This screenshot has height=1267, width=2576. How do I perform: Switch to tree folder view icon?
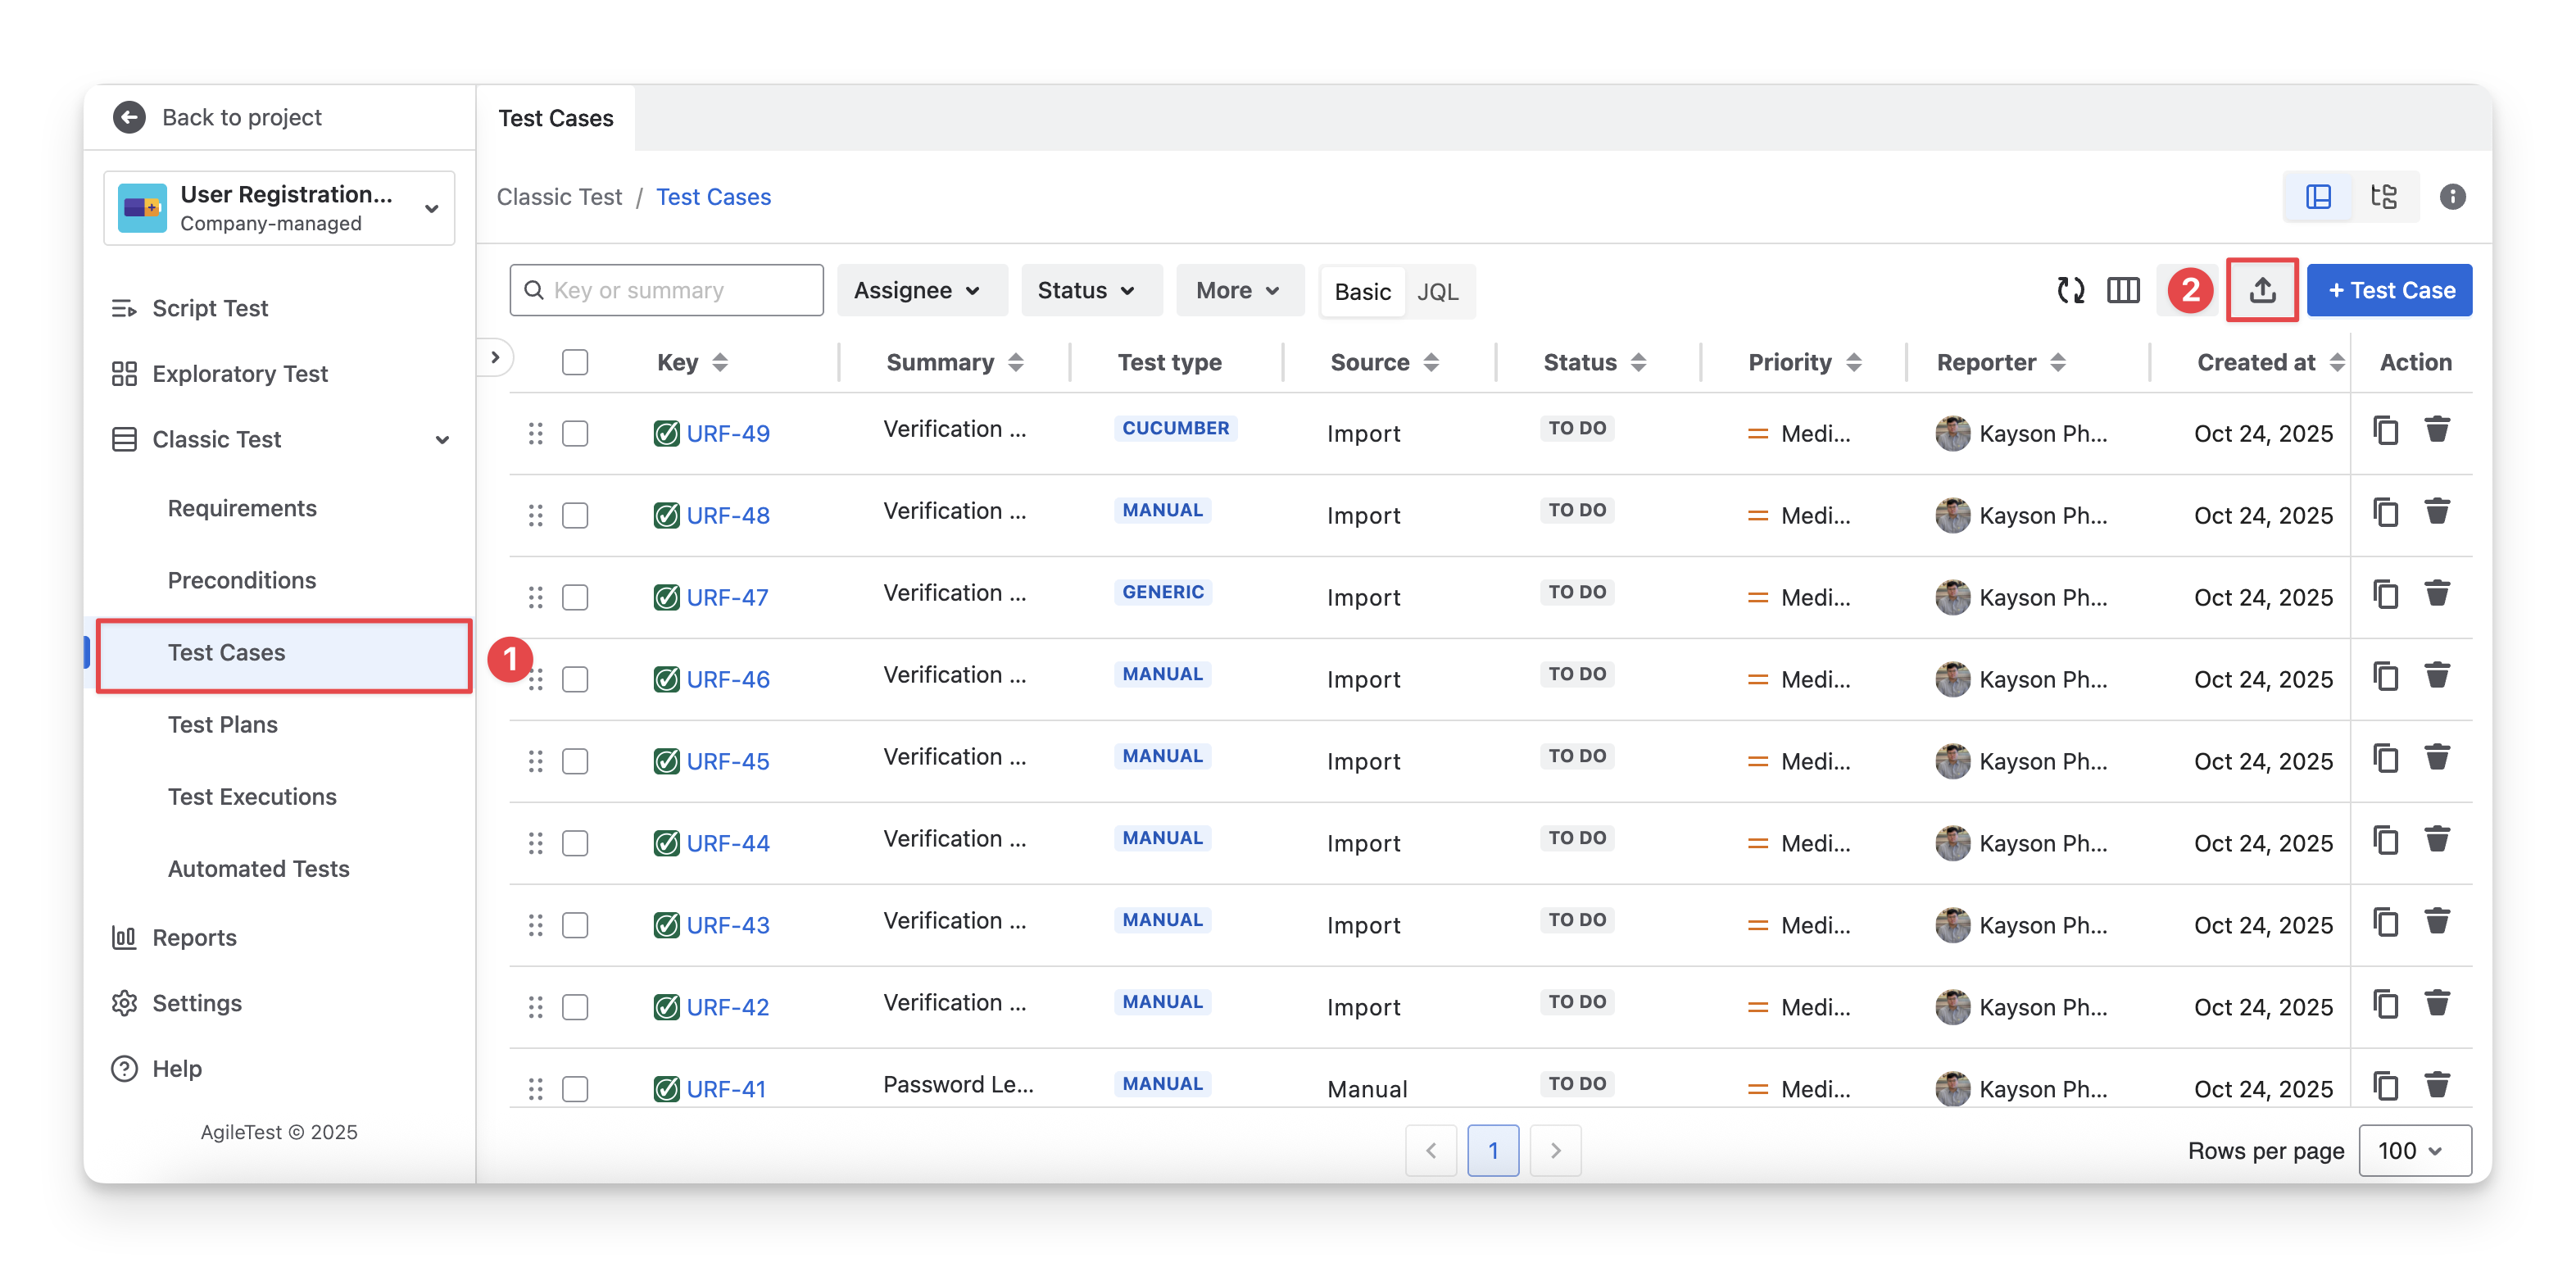2384,196
